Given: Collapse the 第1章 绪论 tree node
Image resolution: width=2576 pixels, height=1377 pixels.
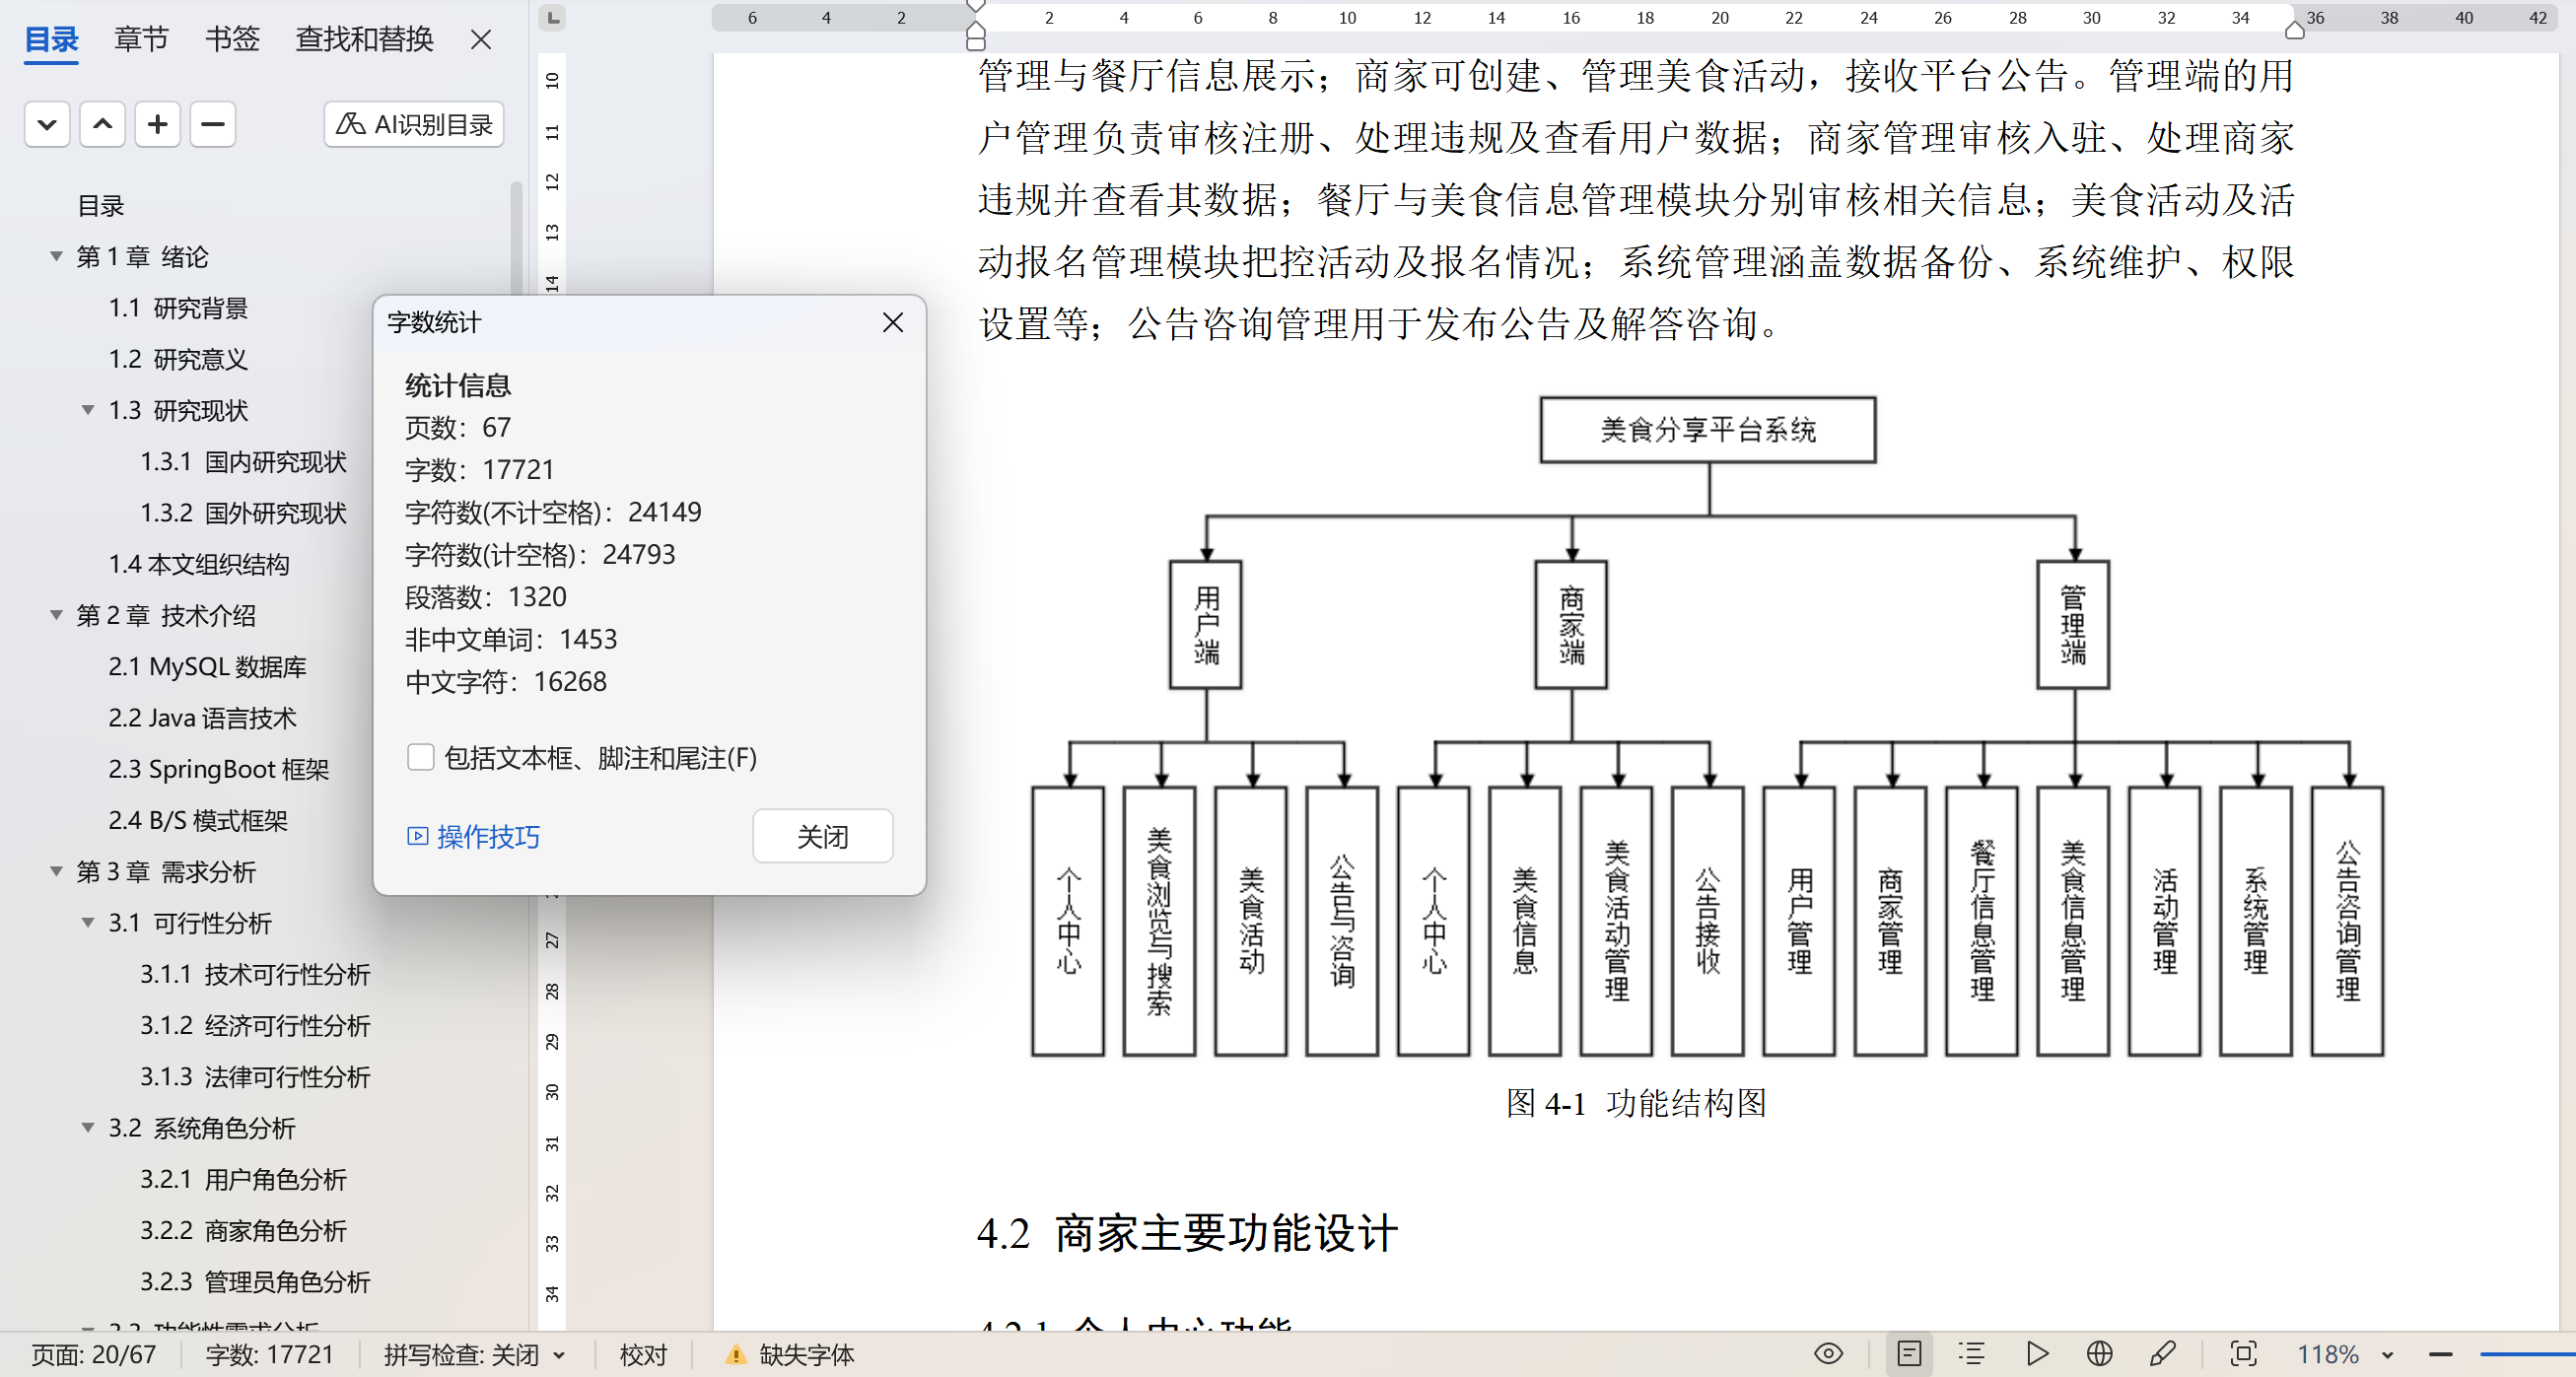Looking at the screenshot, I should [57, 257].
